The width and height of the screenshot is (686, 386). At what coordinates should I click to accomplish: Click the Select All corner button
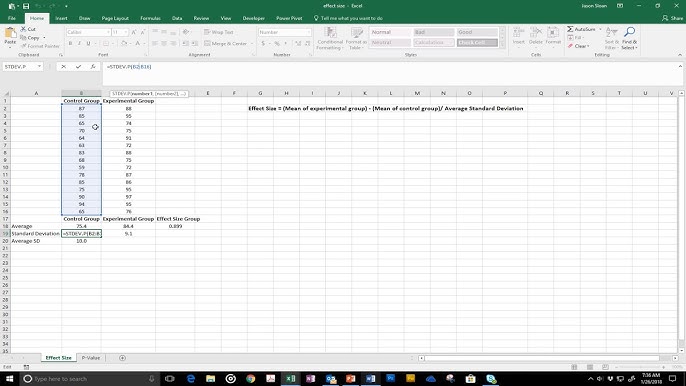coord(5,93)
